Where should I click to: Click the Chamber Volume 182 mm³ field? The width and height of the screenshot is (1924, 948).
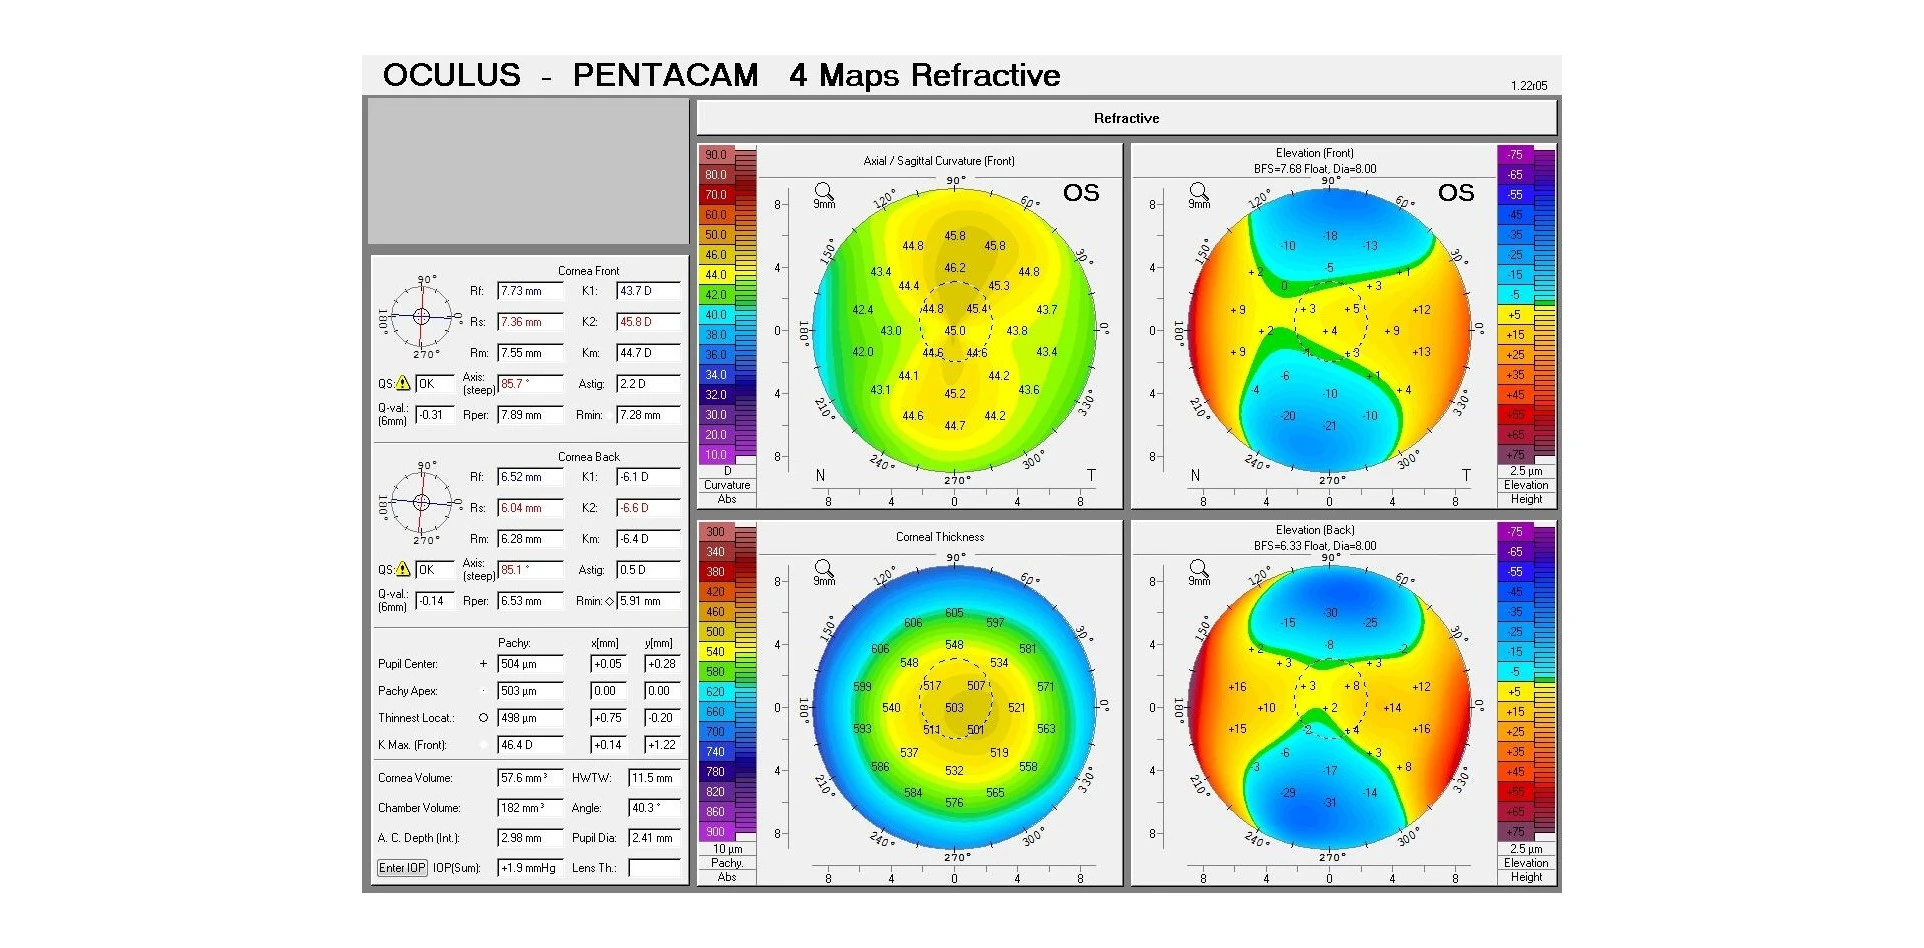pos(531,808)
